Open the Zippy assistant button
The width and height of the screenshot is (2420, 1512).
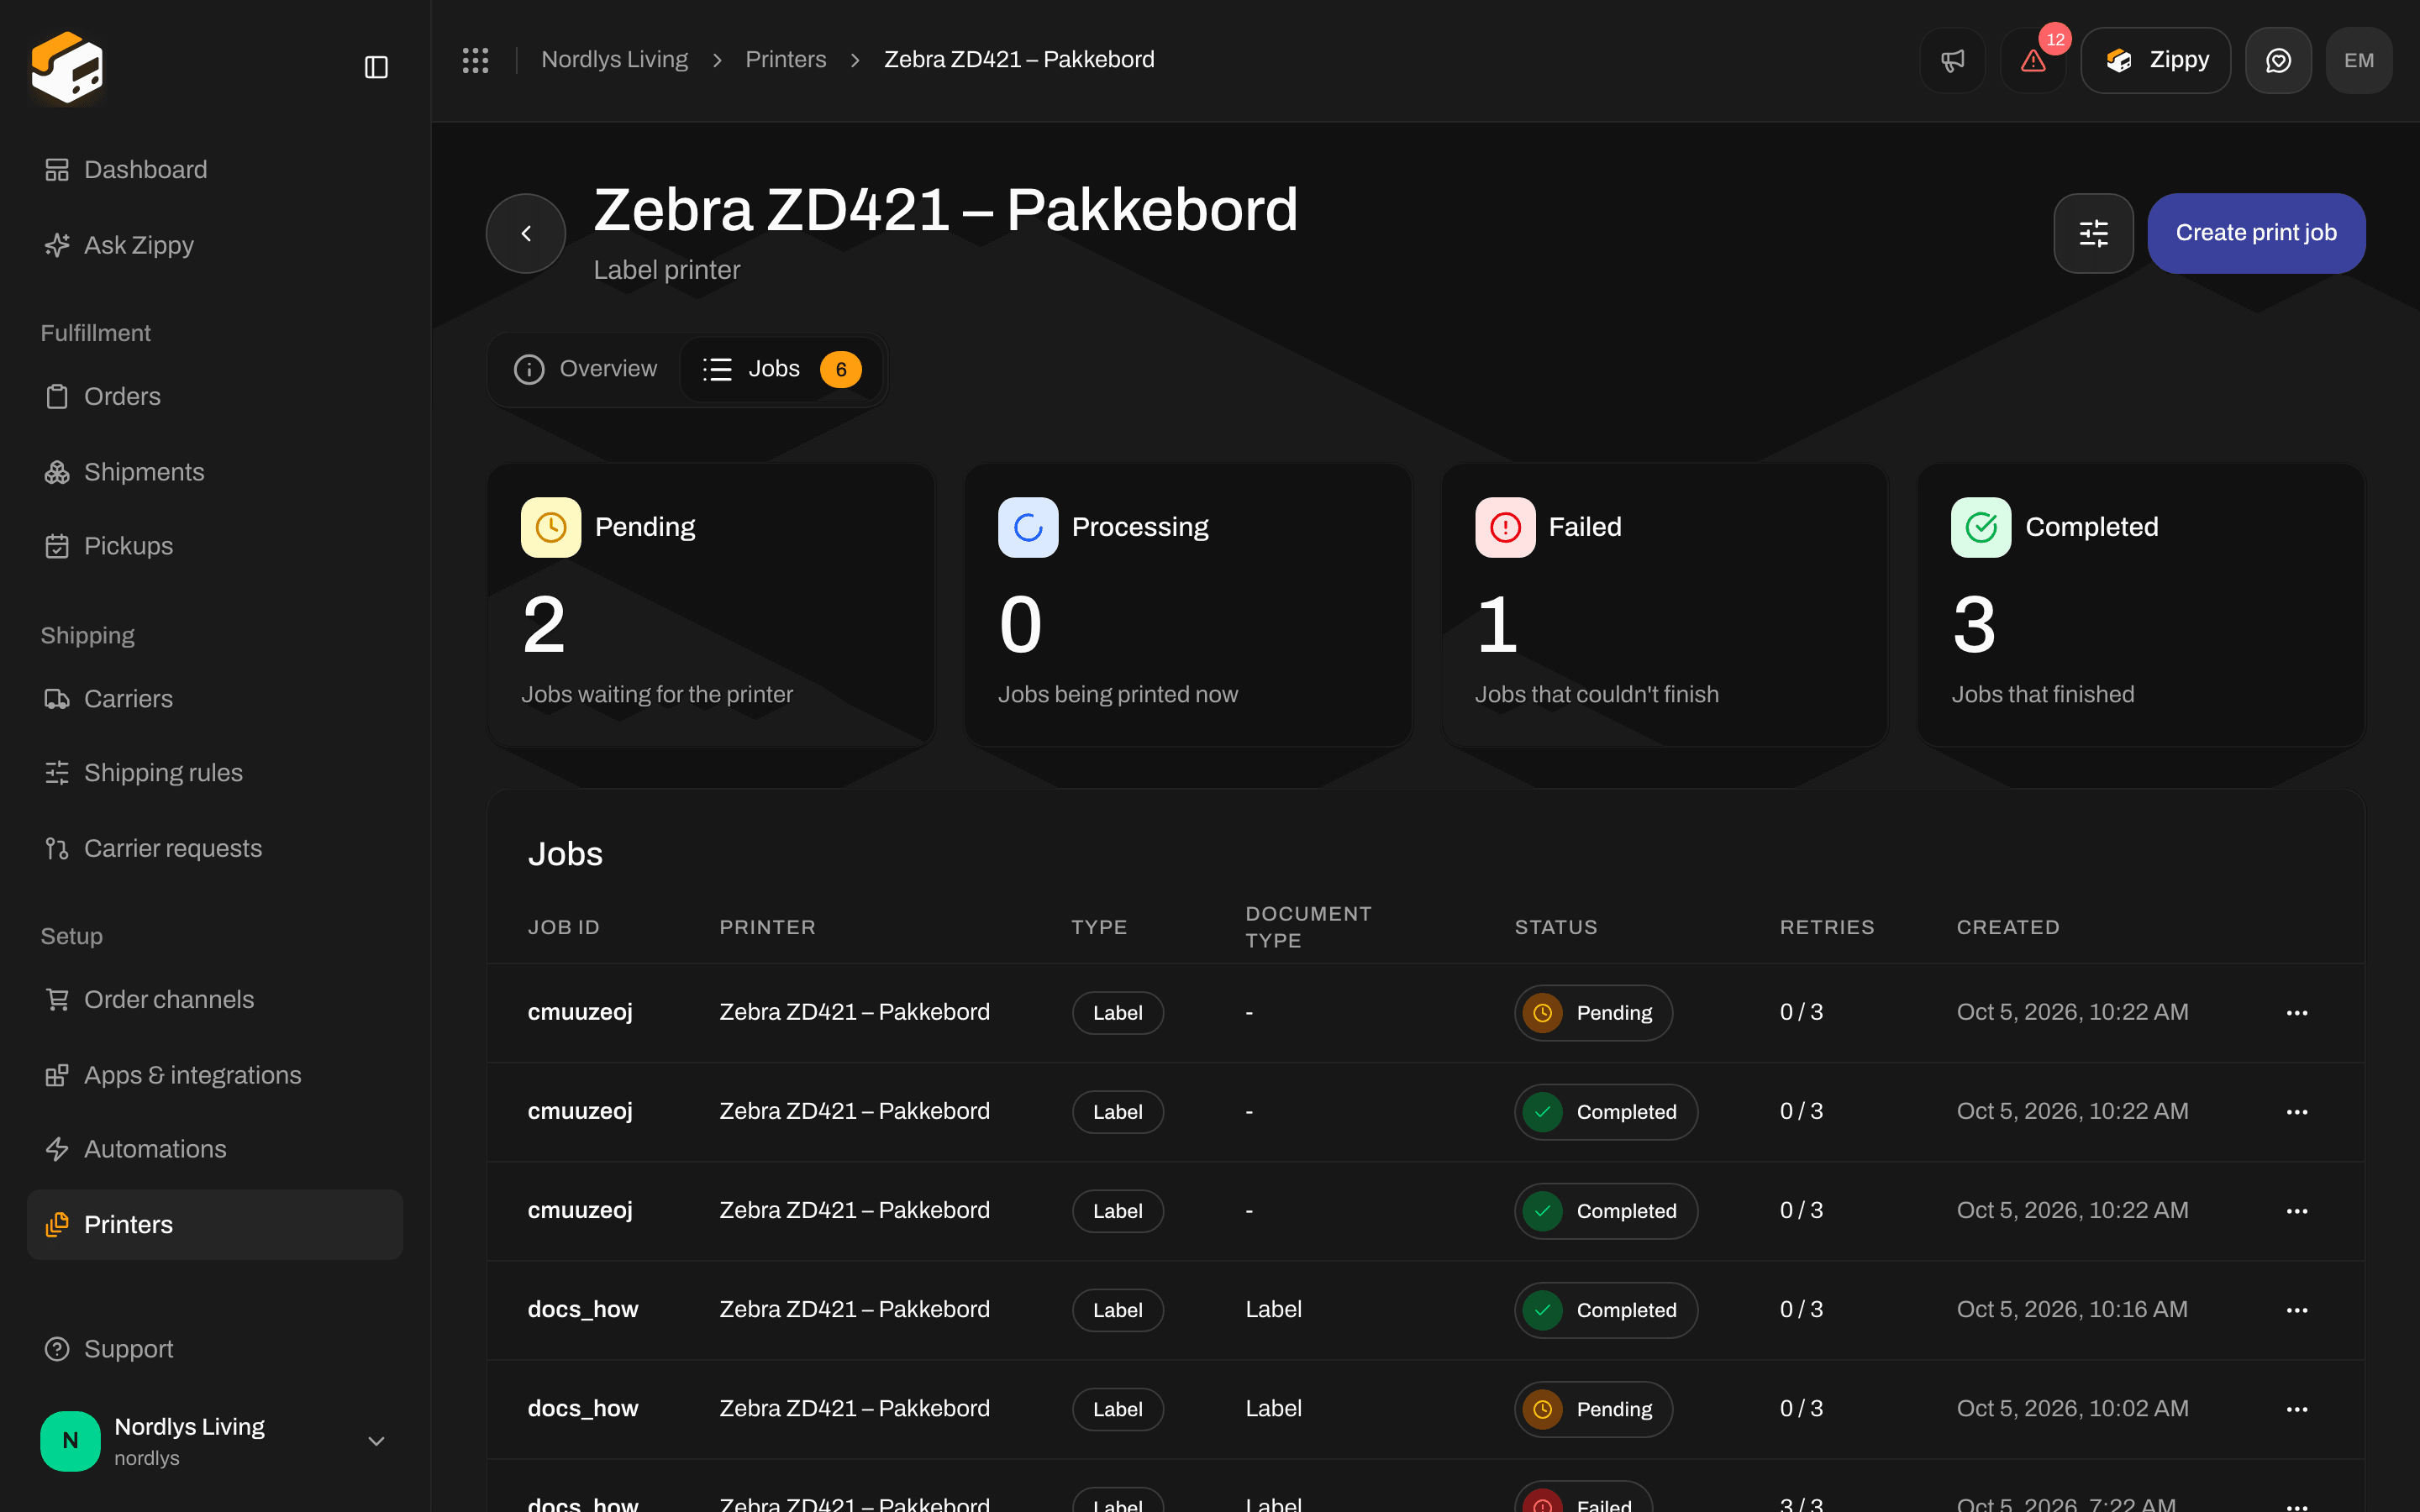click(2156, 60)
